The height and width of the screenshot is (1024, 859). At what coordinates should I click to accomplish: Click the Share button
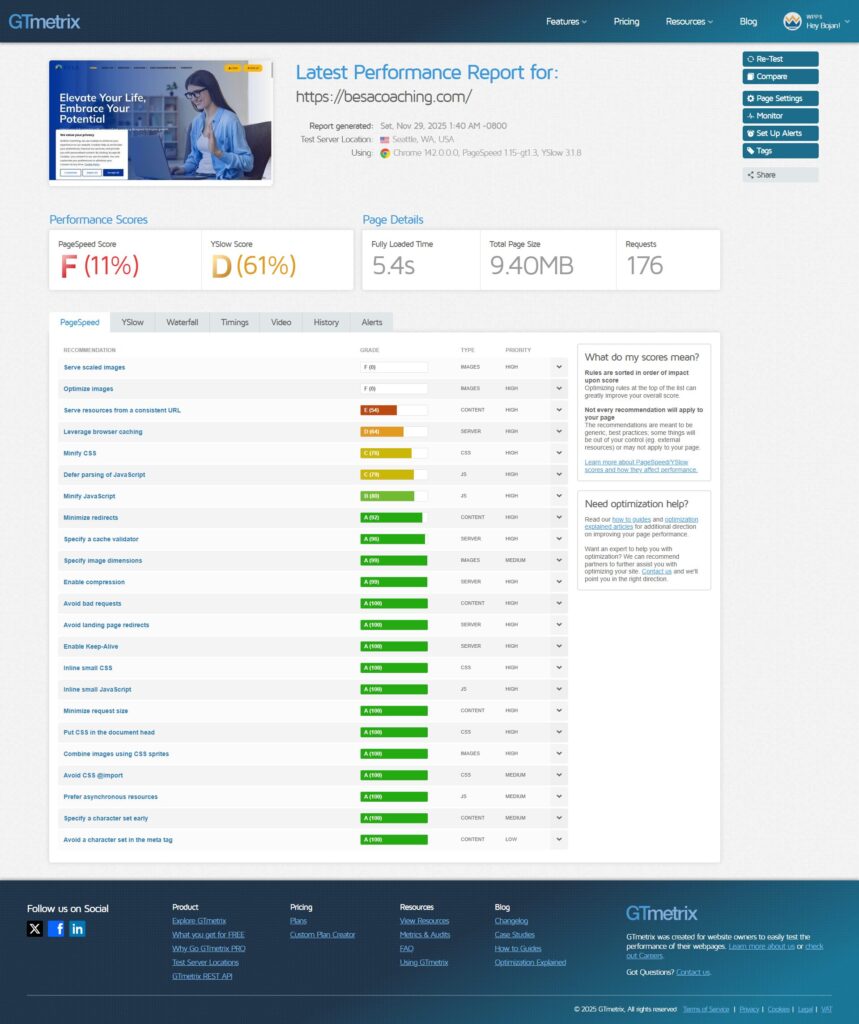[x=780, y=175]
